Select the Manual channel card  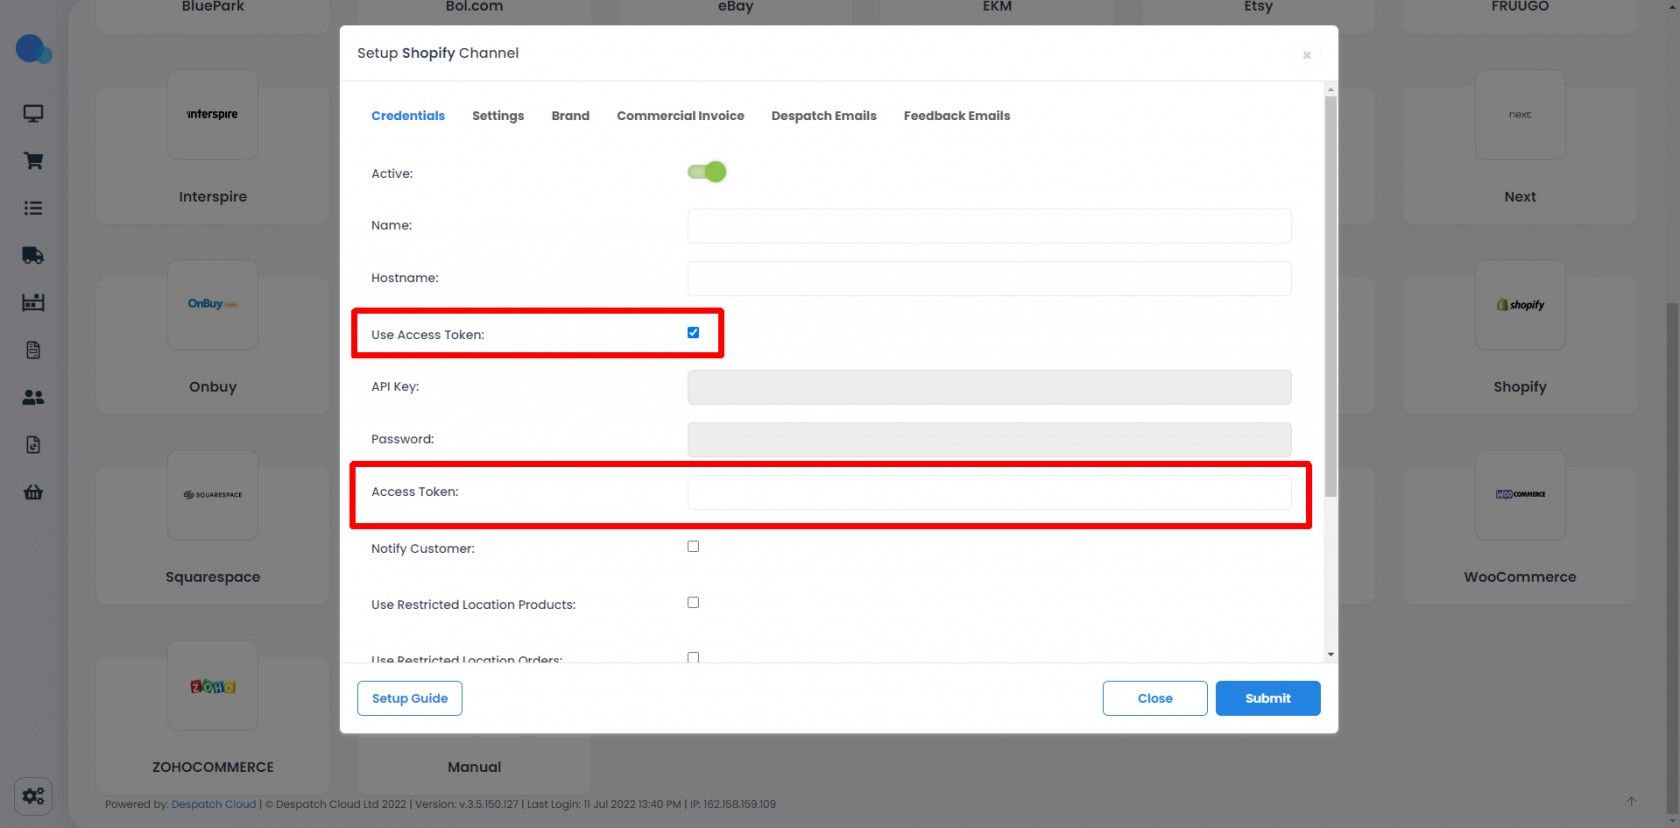474,766
